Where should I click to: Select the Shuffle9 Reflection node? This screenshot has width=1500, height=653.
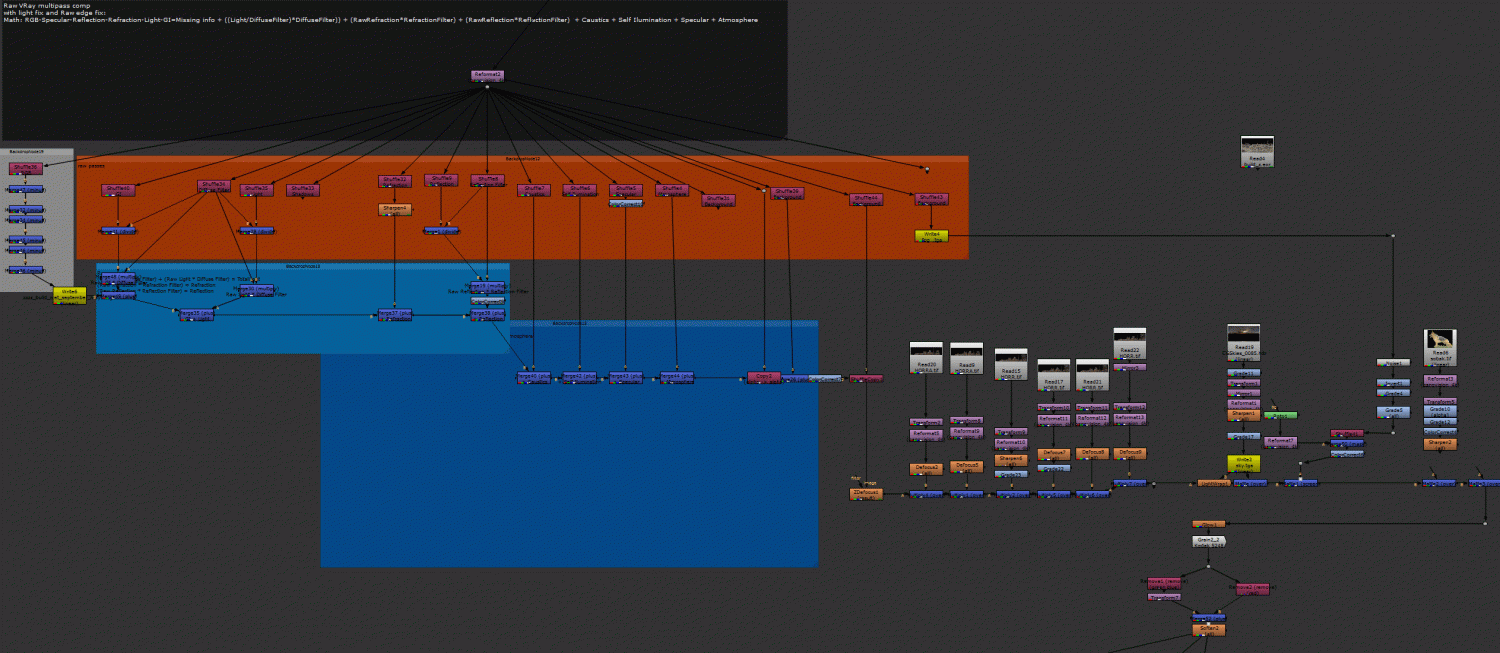(441, 180)
